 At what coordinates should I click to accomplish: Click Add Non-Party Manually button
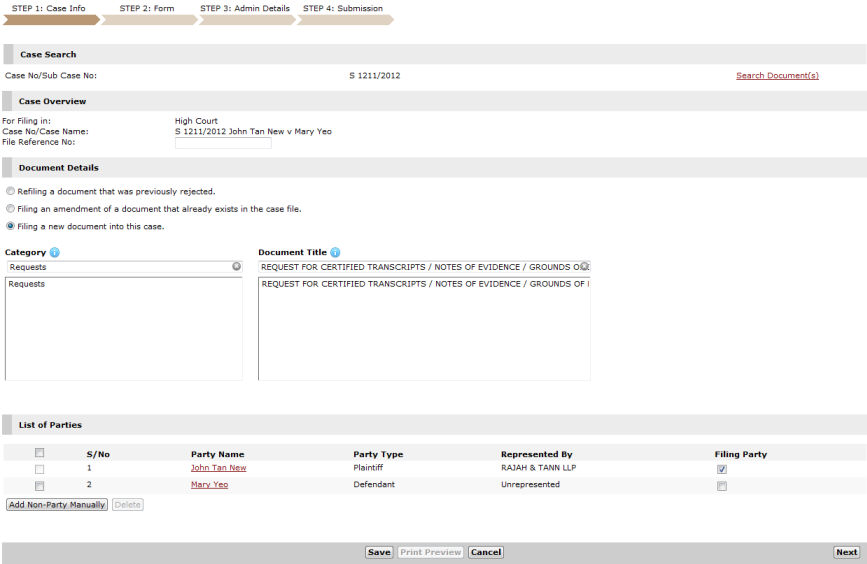57,505
